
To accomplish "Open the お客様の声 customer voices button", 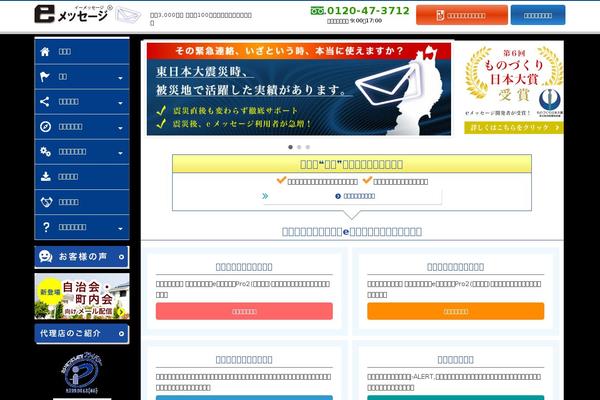I will 82,257.
